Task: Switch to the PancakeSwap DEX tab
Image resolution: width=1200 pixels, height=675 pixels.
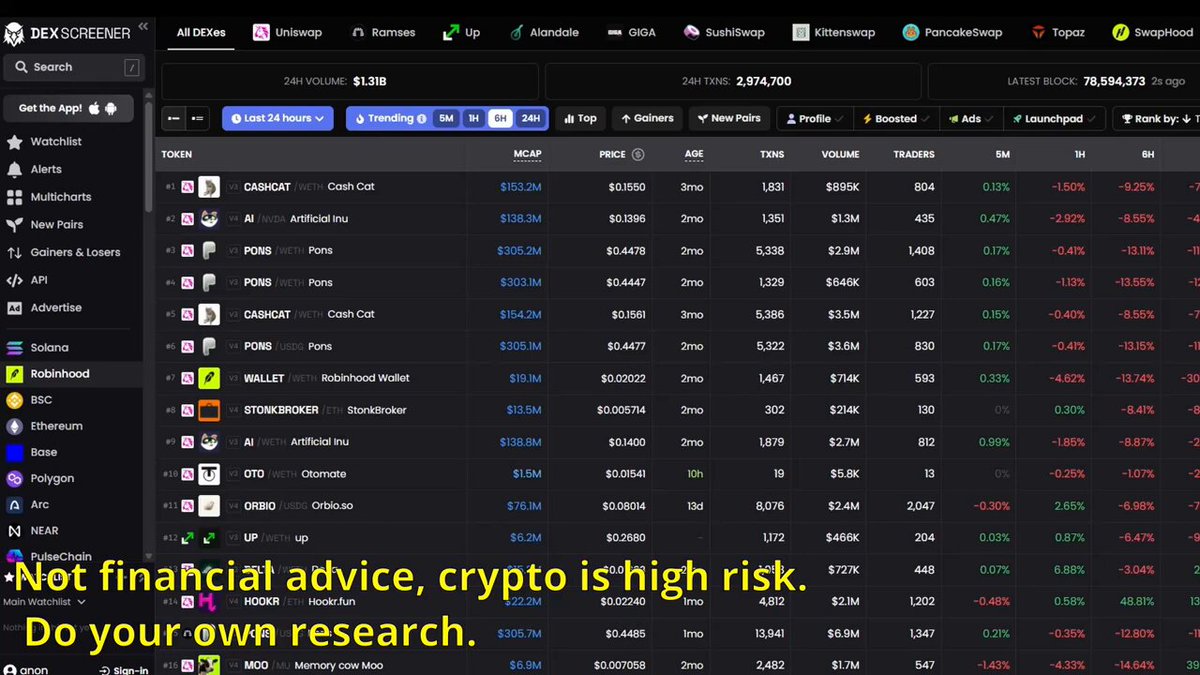Action: point(952,32)
